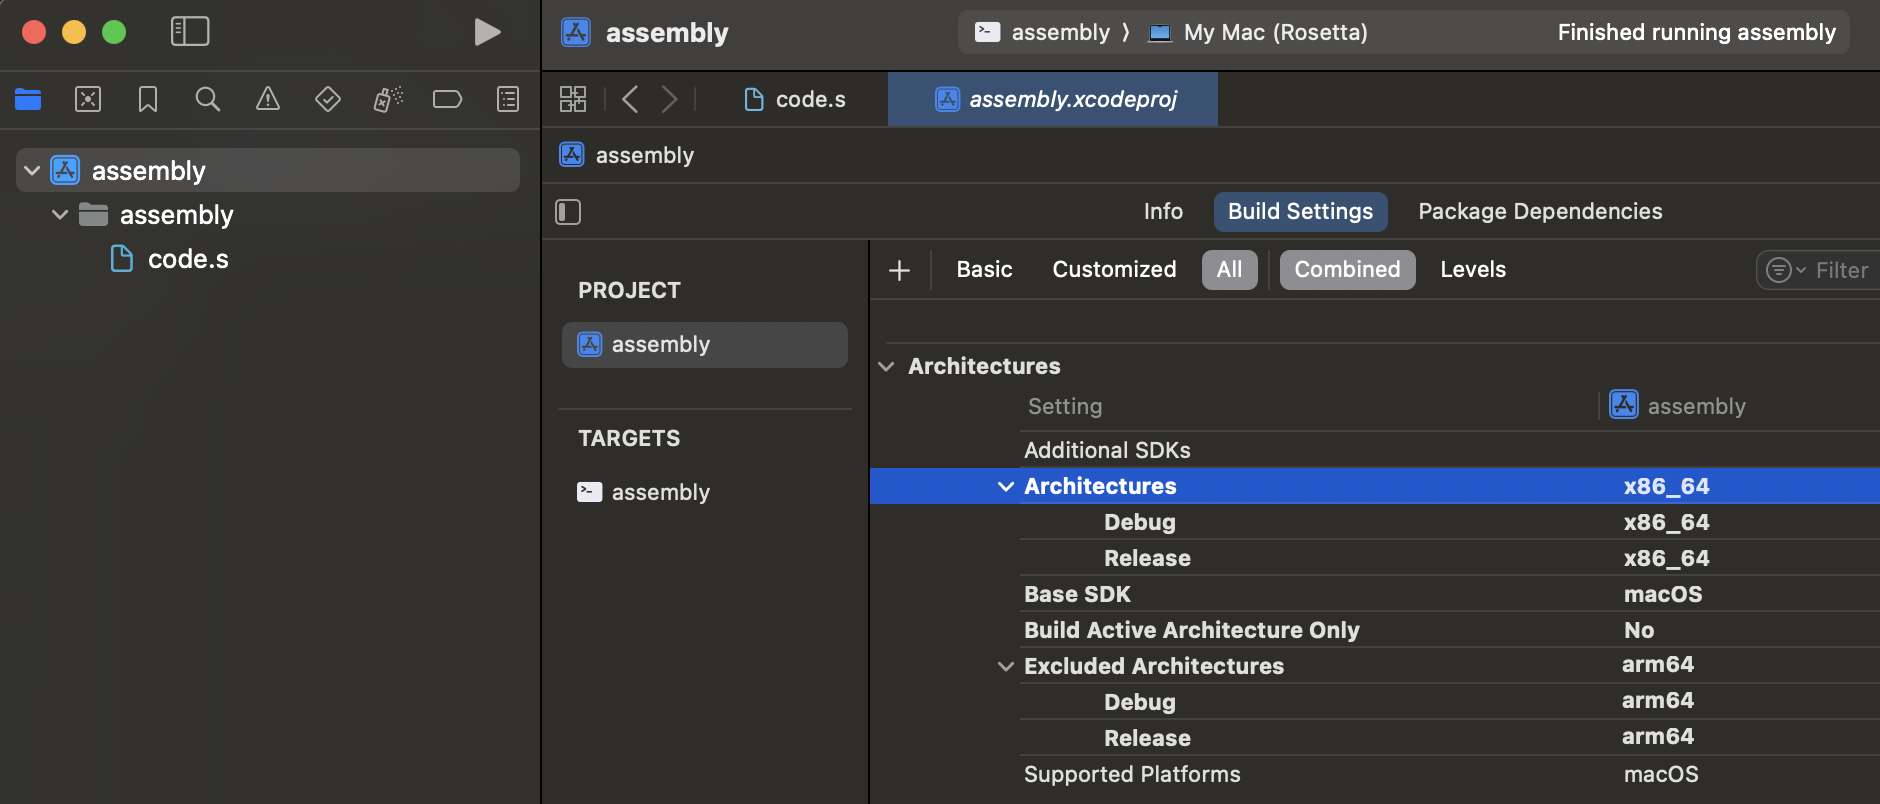Collapse the Excluded Architectures setting

point(1006,666)
